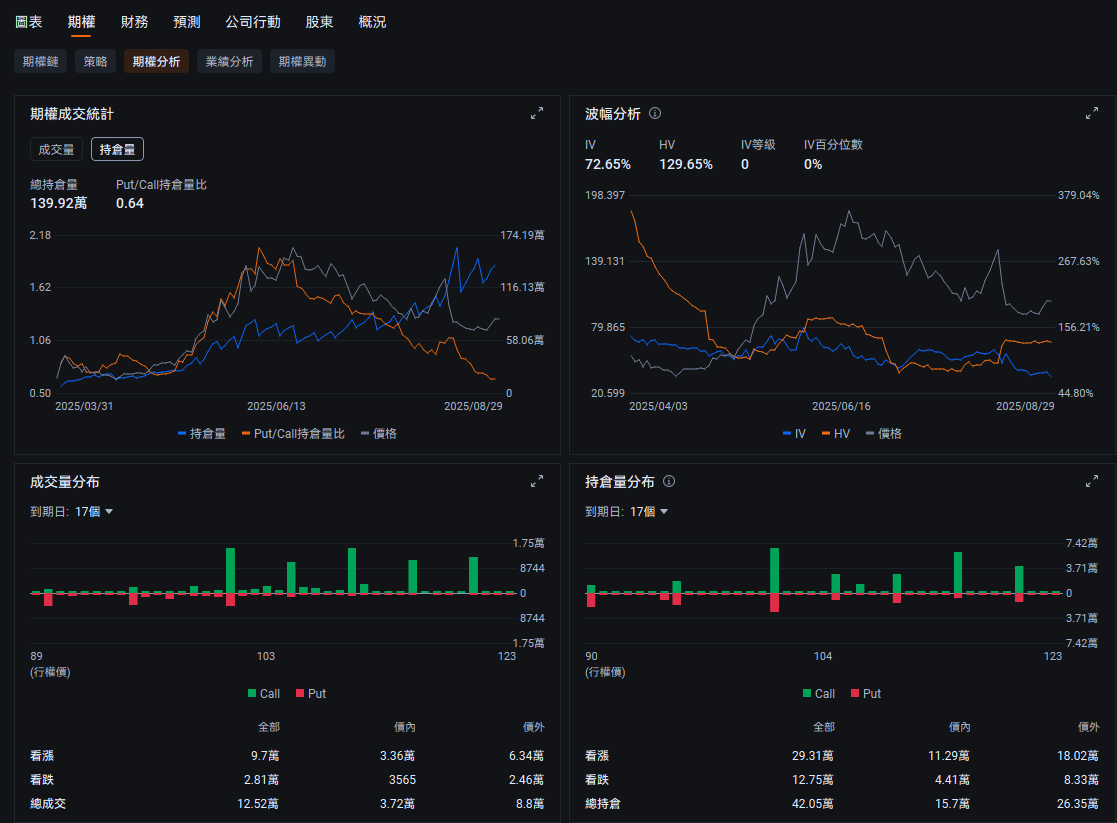The width and height of the screenshot is (1117, 823).
Task: Click the red Put legend swatch in 持倉量分布
Action: [855, 693]
